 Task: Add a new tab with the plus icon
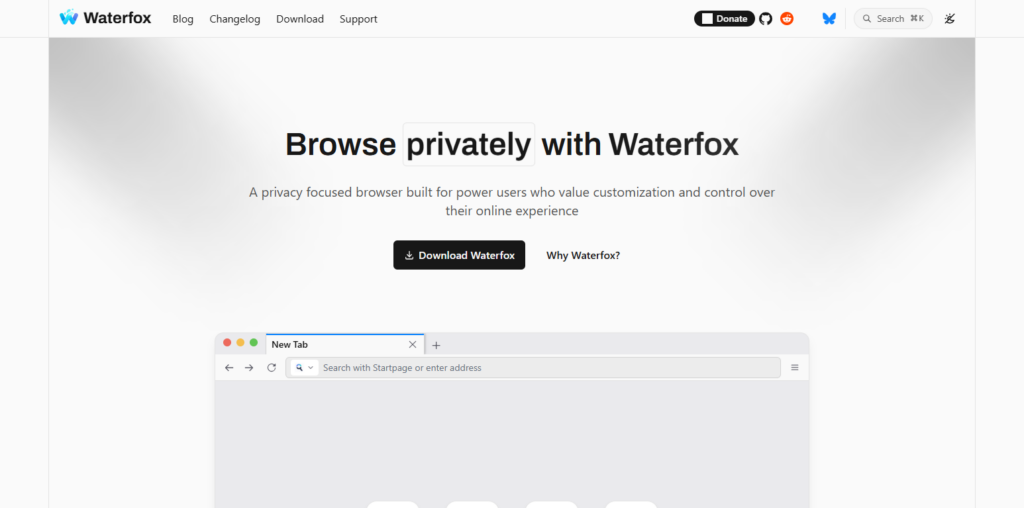(x=436, y=345)
